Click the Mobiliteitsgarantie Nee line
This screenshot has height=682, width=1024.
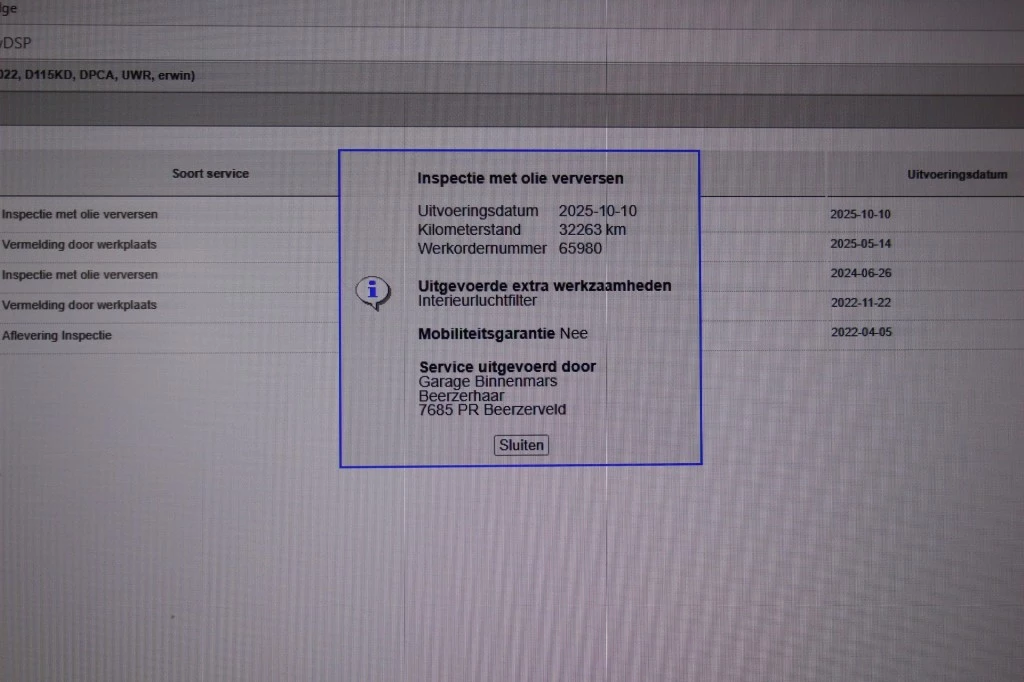point(502,333)
